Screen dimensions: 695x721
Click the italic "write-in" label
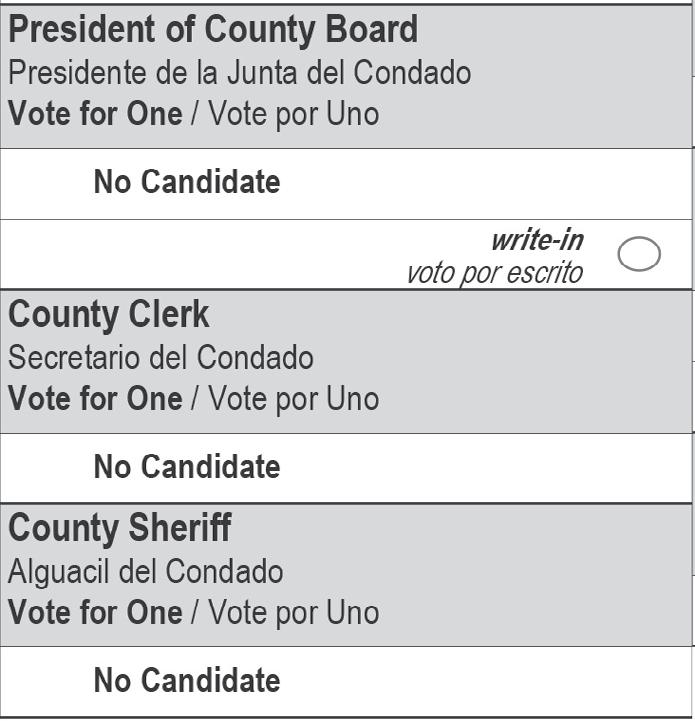click(536, 240)
